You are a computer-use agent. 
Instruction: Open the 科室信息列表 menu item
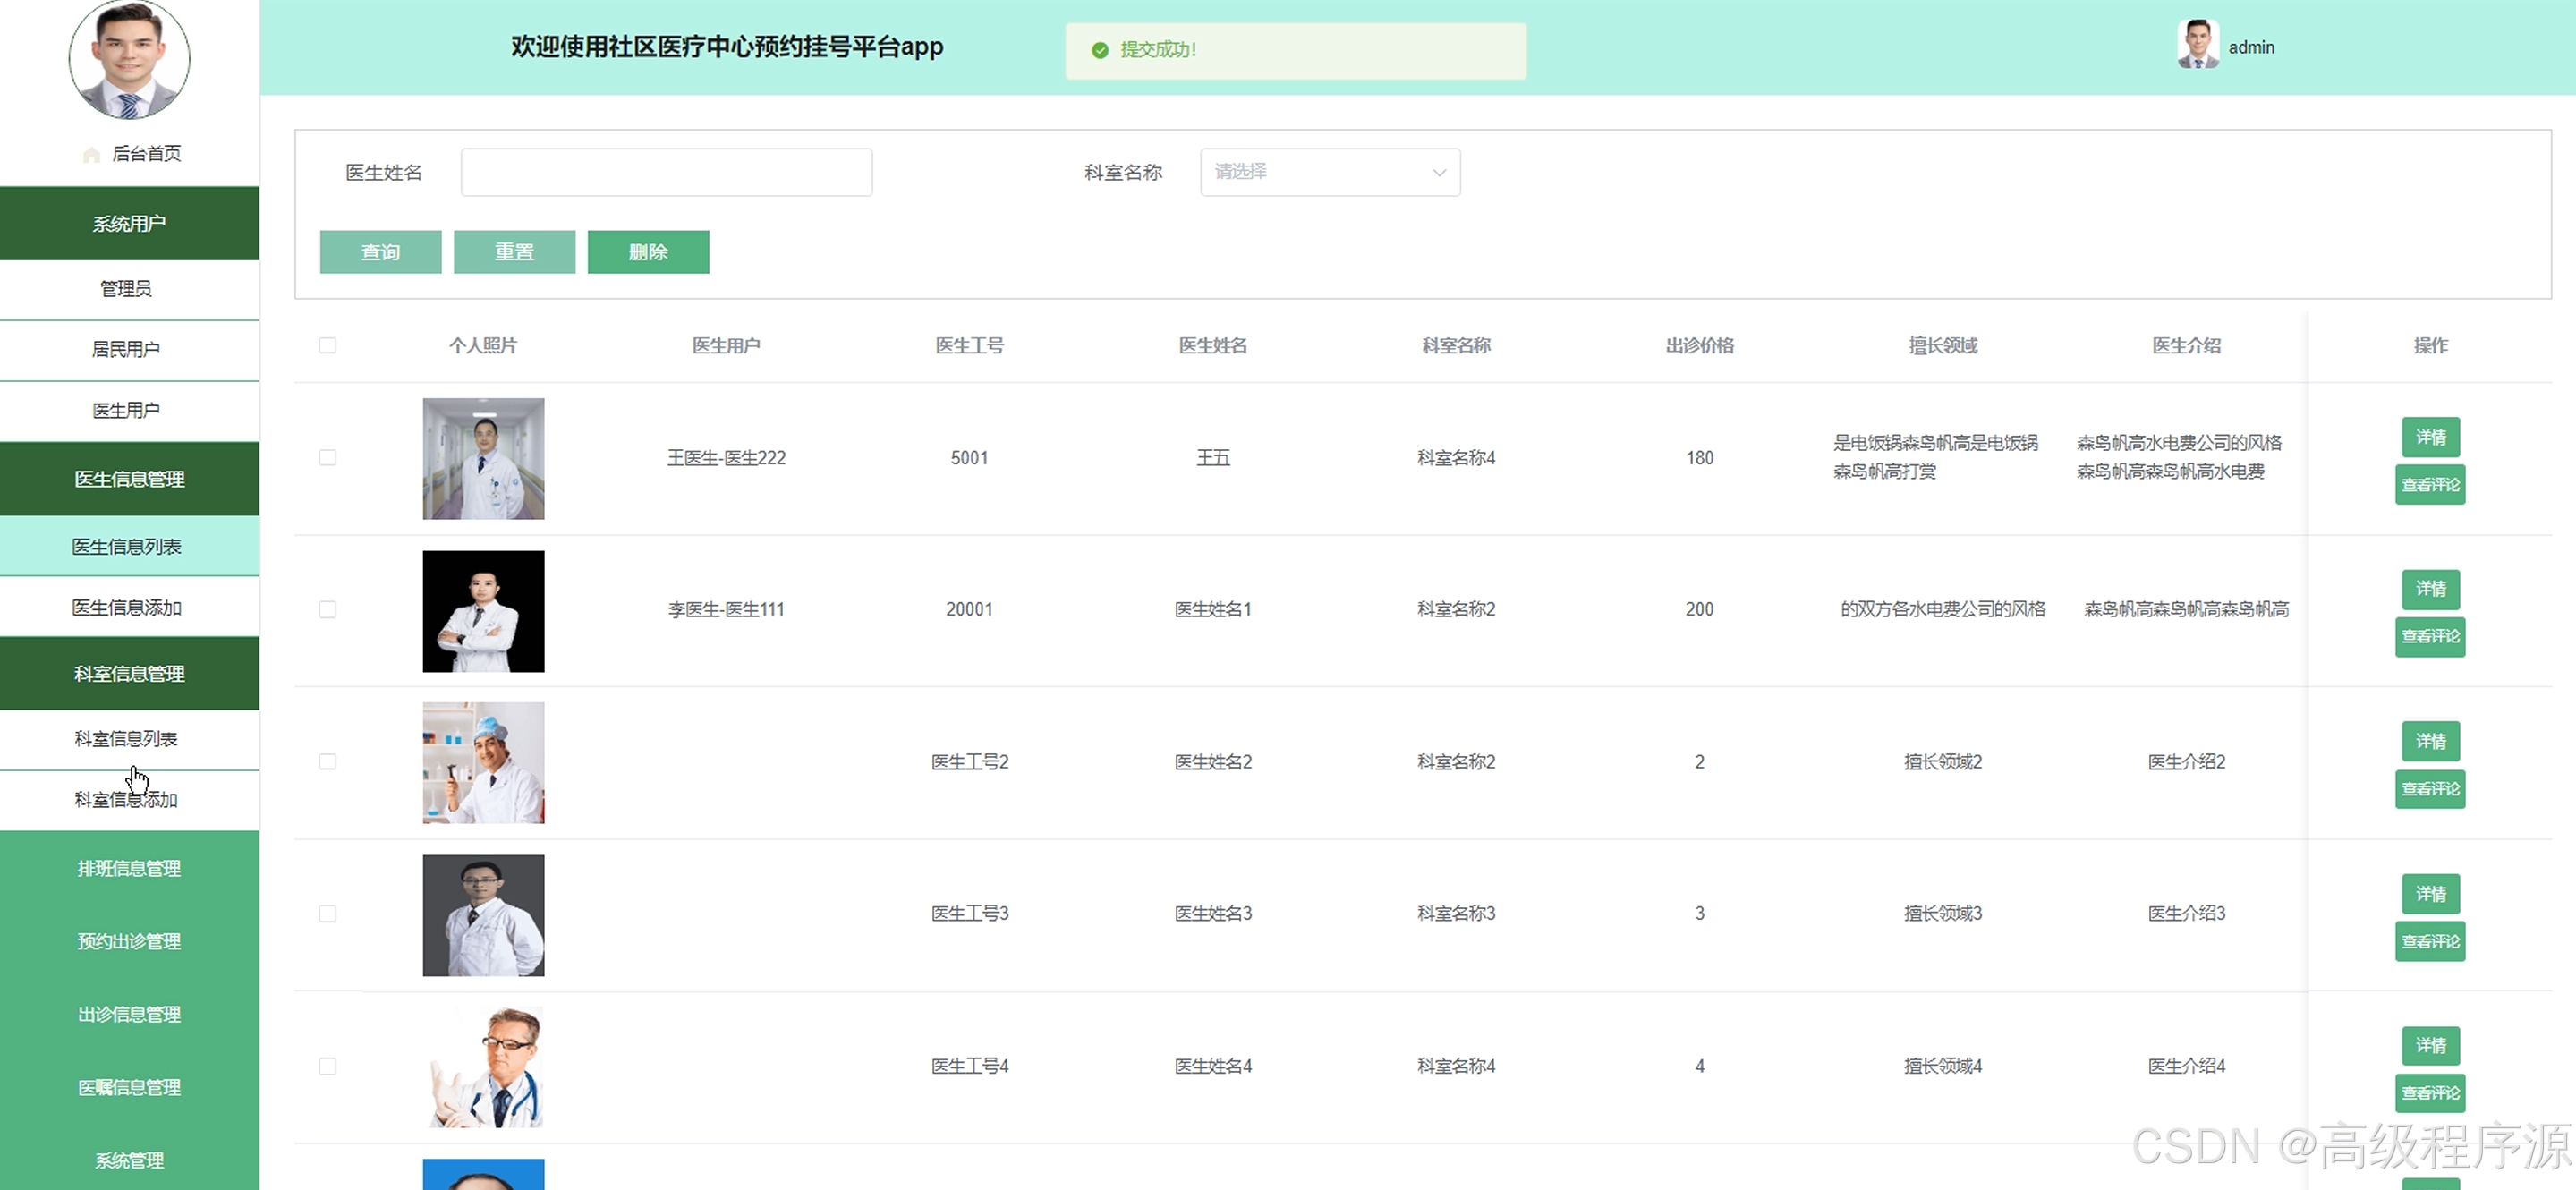127,739
